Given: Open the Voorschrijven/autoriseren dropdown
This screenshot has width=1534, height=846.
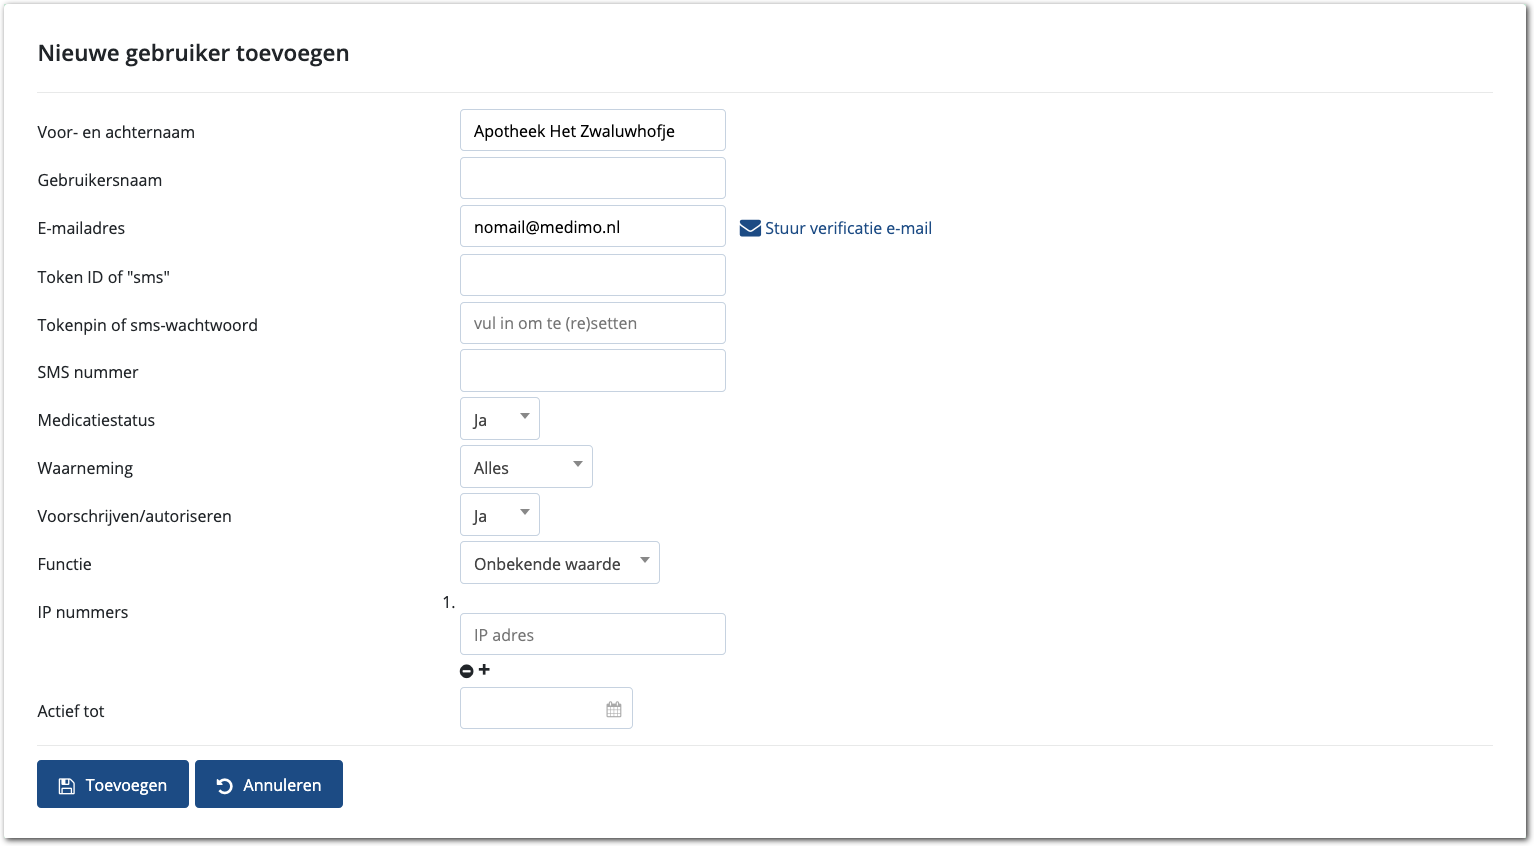Looking at the screenshot, I should pos(500,515).
